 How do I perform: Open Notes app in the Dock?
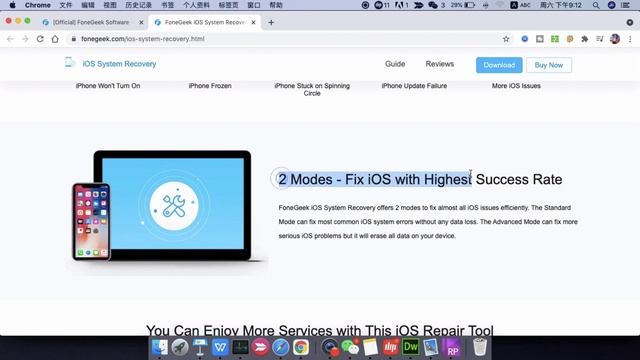(x=370, y=347)
